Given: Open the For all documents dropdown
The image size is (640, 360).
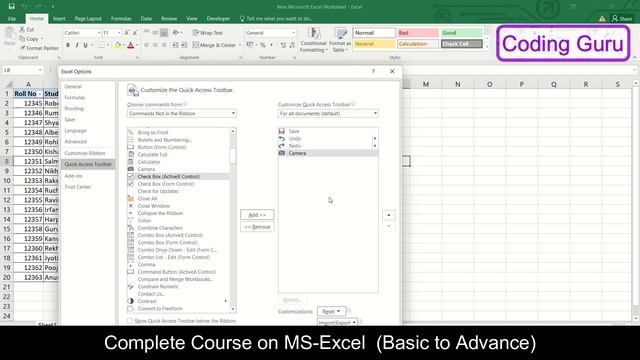Looking at the screenshot, I should (328, 113).
